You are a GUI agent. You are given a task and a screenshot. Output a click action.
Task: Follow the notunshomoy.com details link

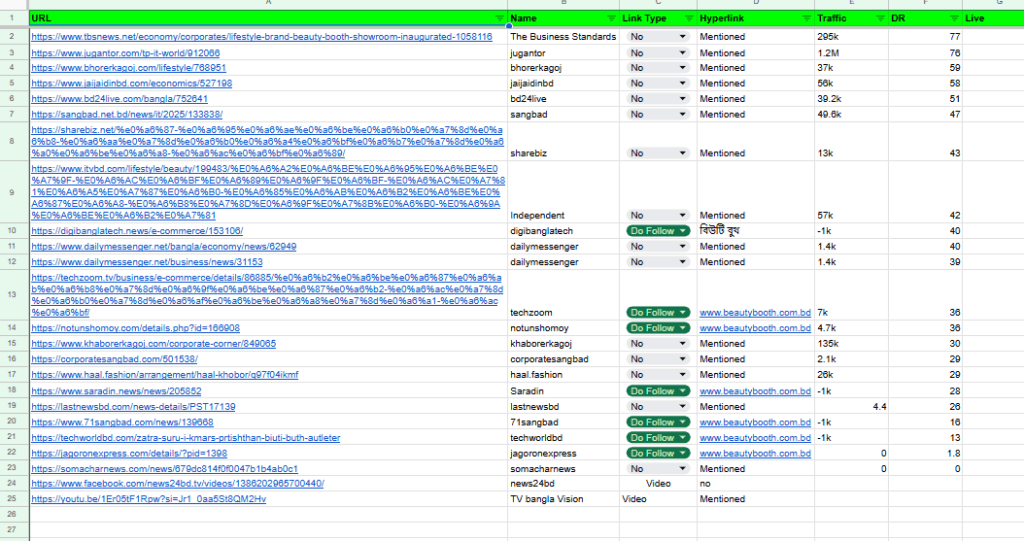tap(135, 328)
